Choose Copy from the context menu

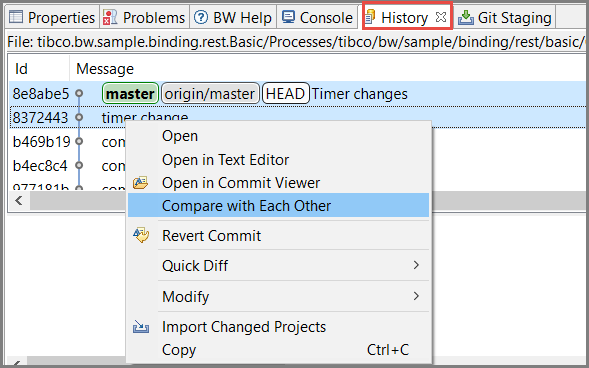click(278, 350)
